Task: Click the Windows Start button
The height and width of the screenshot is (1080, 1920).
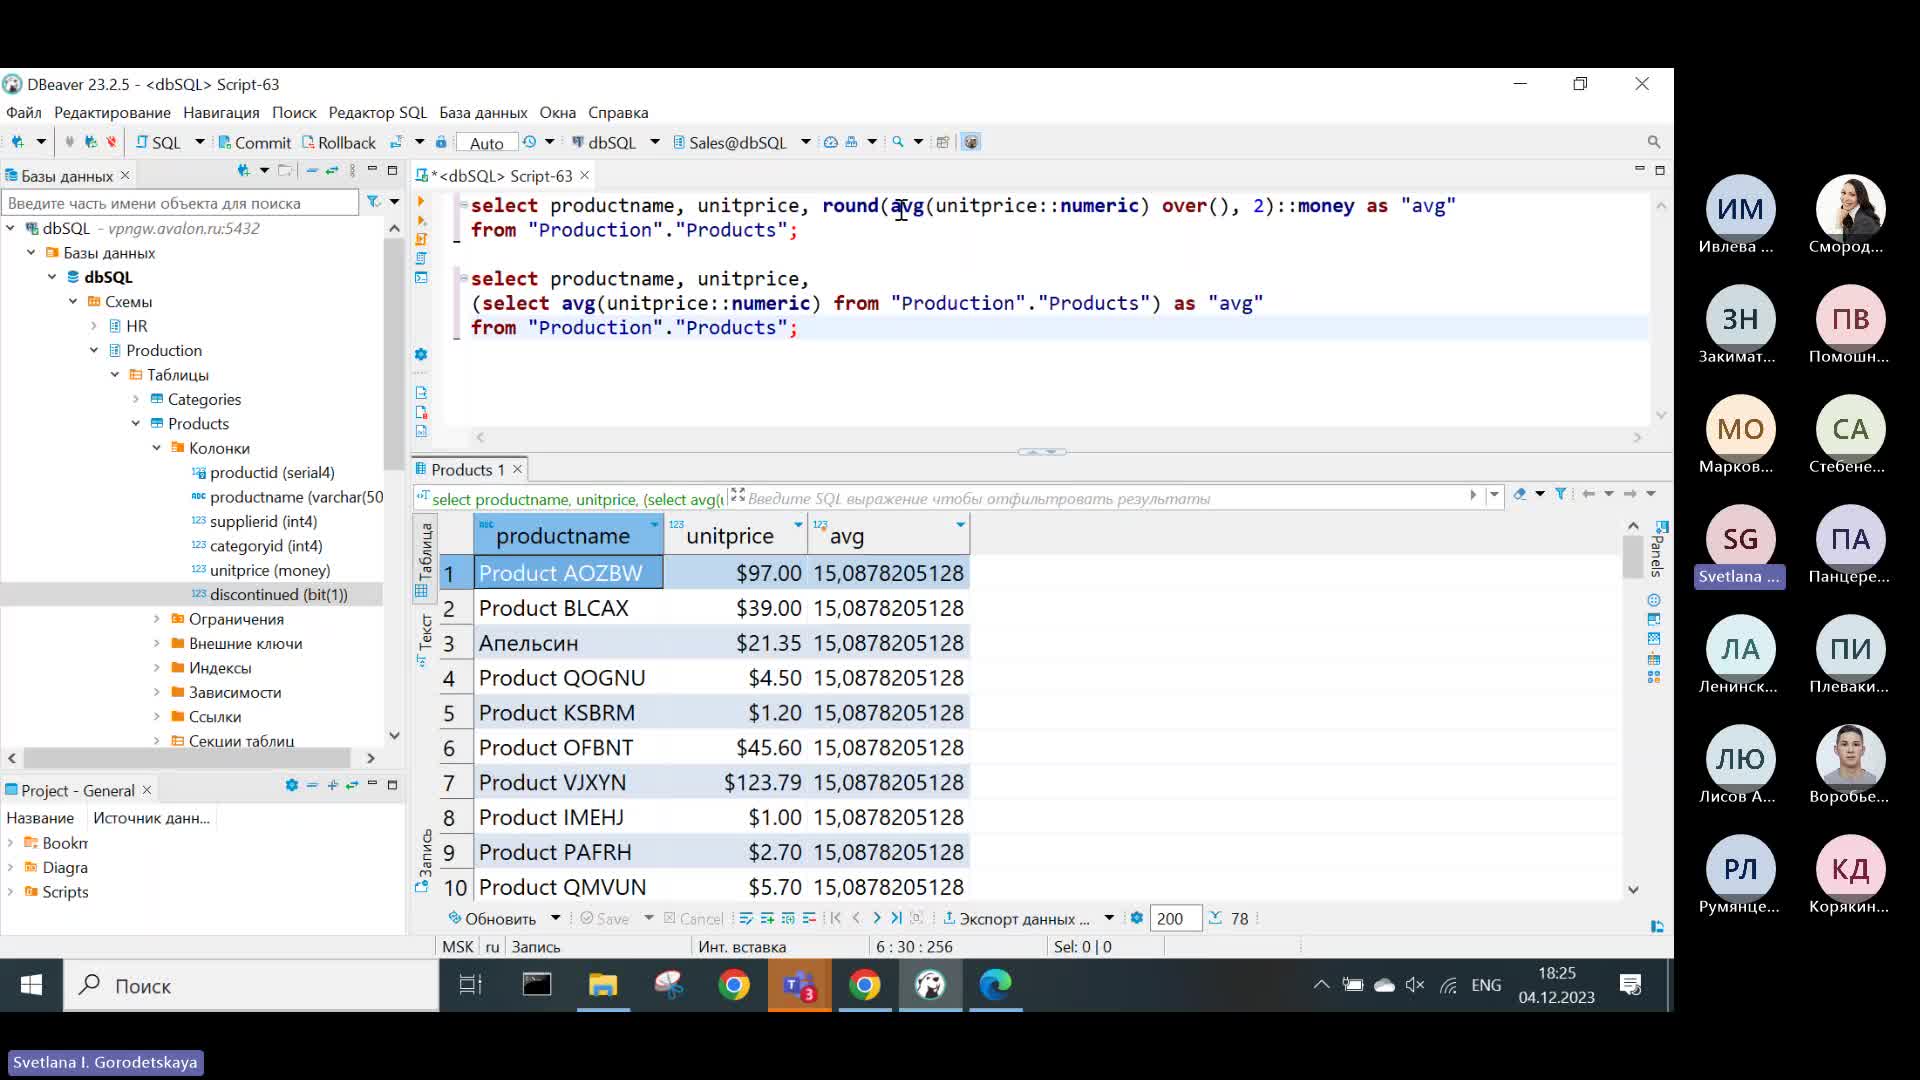Action: 31,986
